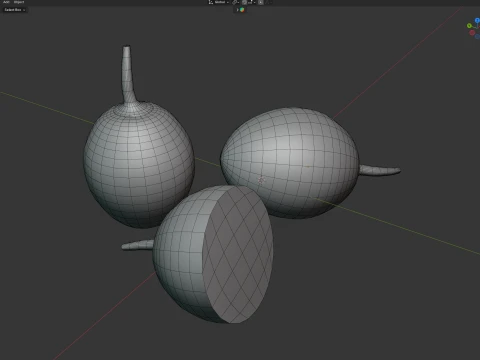Toggle proportional editing

(261, 2)
